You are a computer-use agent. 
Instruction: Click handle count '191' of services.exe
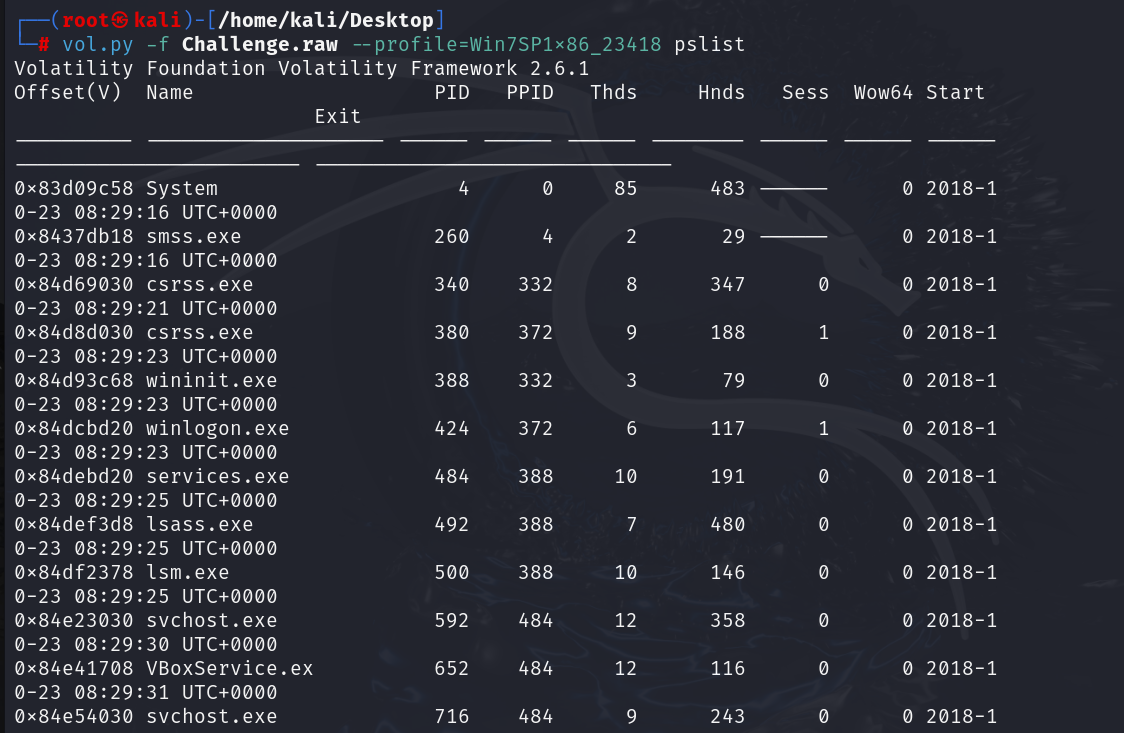click(728, 476)
